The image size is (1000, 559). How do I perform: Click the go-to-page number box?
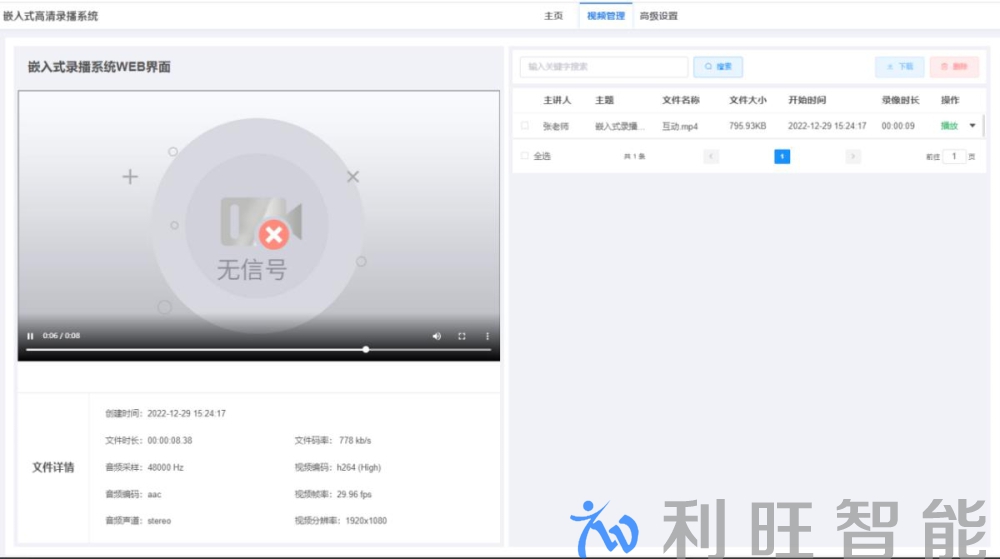click(954, 156)
